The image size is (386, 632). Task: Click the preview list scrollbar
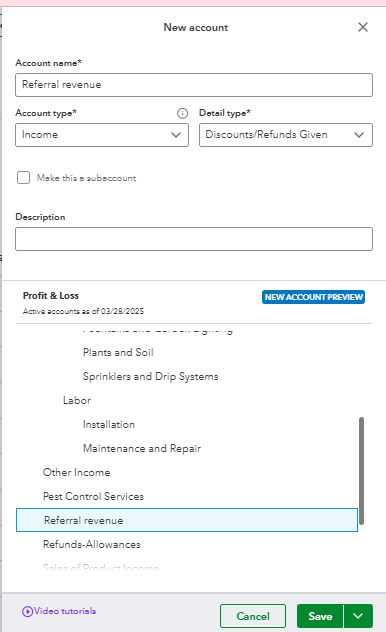[361, 471]
